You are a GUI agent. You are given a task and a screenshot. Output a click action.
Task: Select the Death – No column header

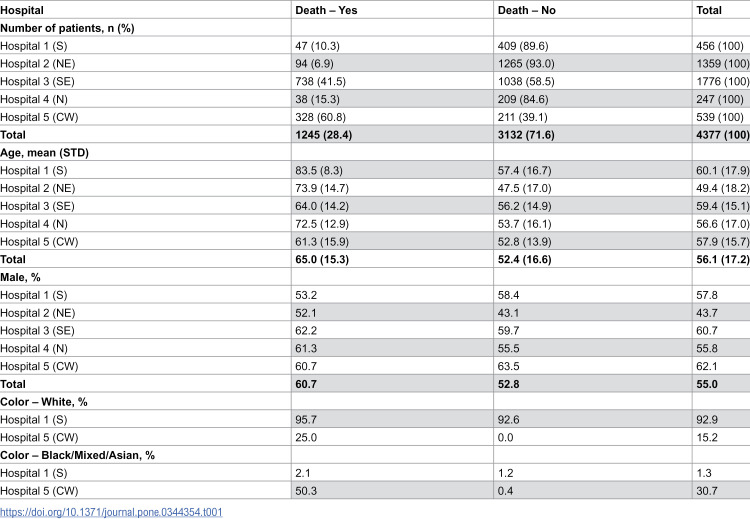tap(527, 10)
